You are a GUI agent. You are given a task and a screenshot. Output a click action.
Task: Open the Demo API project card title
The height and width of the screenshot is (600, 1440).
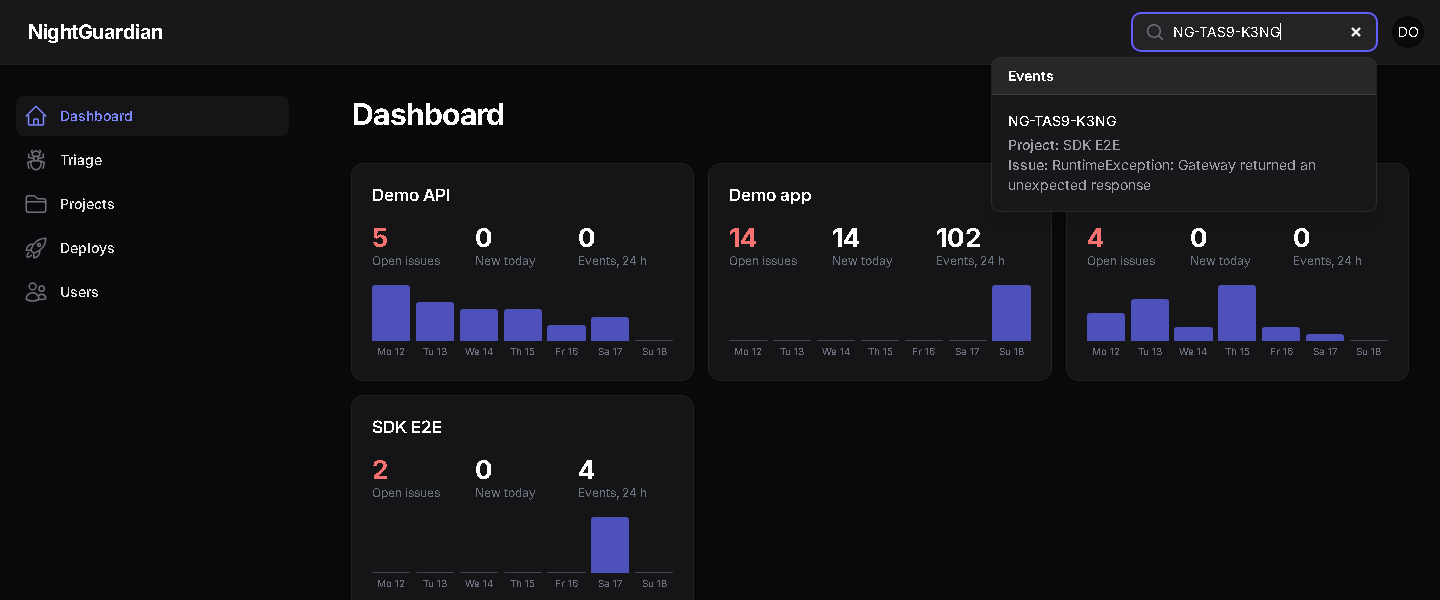tap(411, 195)
